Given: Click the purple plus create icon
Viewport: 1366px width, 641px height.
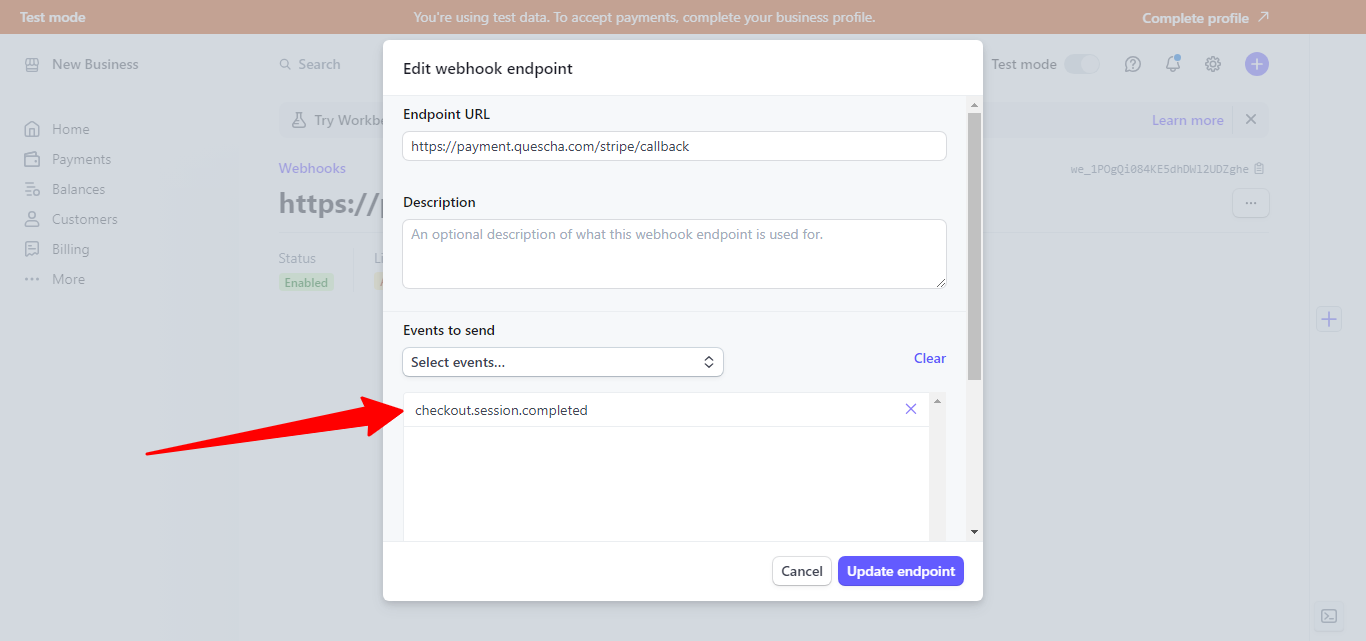Looking at the screenshot, I should pos(1256,64).
